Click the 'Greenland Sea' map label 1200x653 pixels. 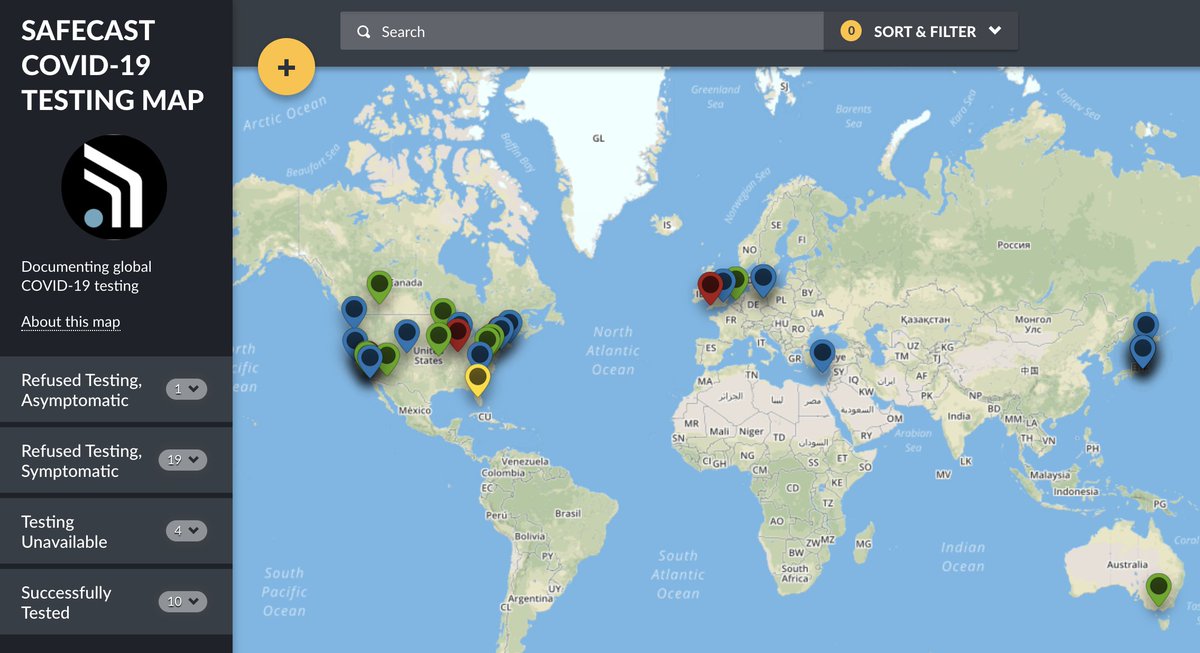(x=715, y=97)
